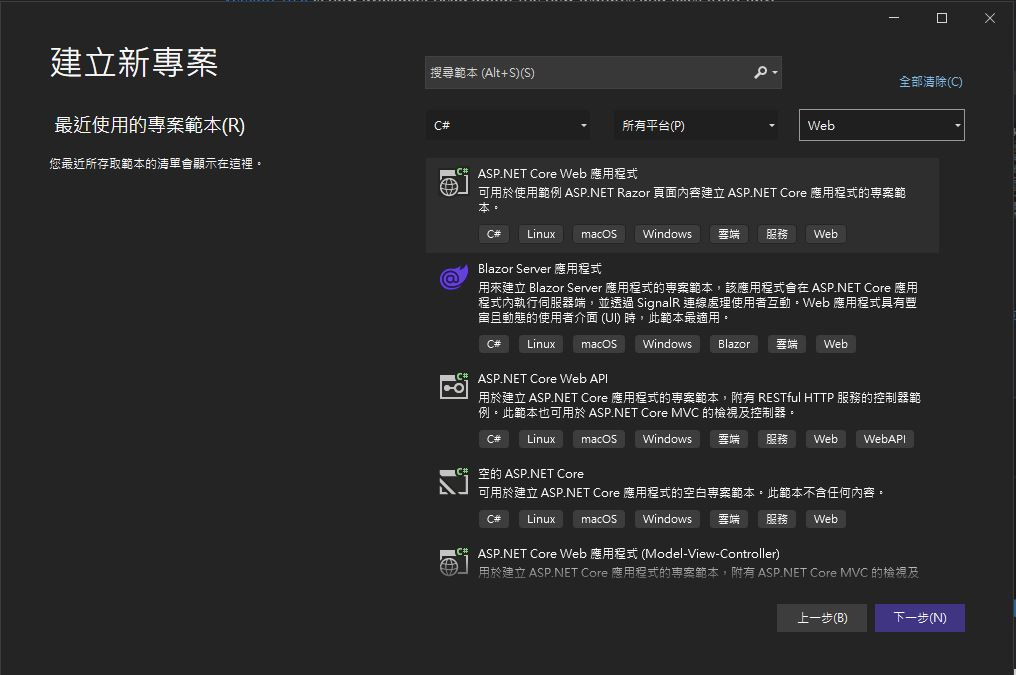1016x675 pixels.
Task: Select the ASP.NET Core Web API template icon
Action: [x=454, y=386]
